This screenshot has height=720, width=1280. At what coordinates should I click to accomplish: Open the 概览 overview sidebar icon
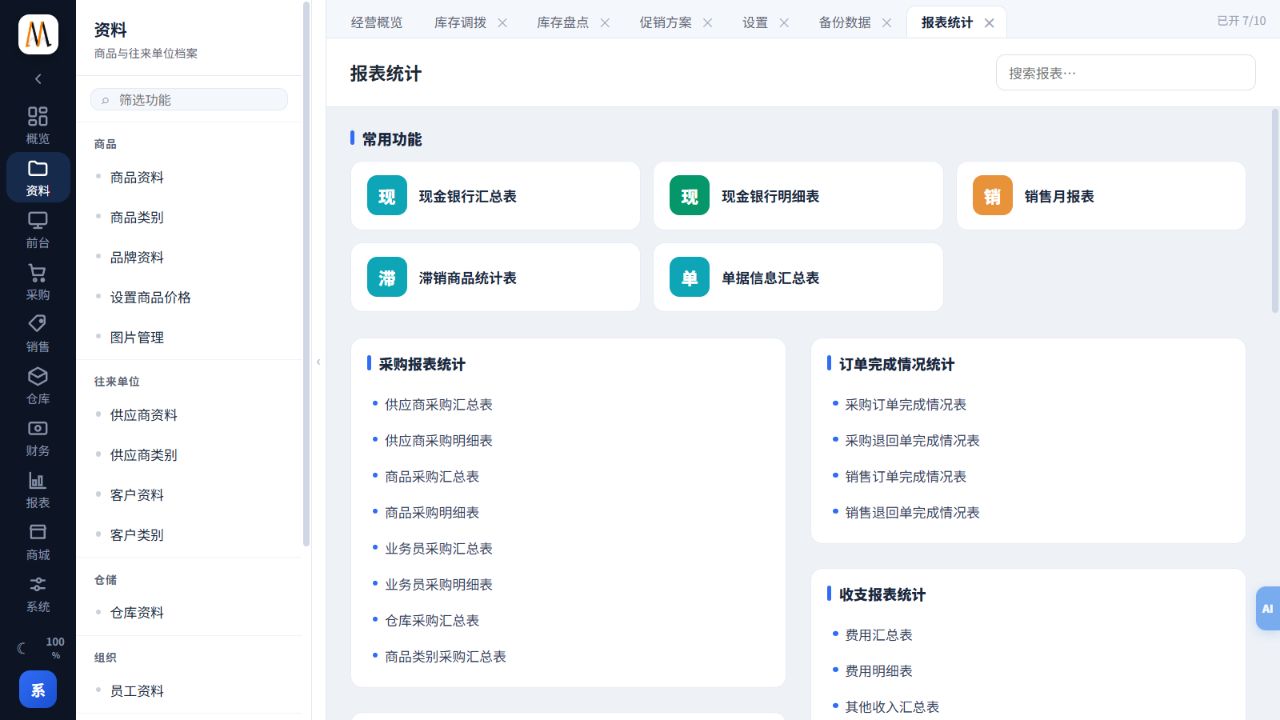tap(38, 126)
